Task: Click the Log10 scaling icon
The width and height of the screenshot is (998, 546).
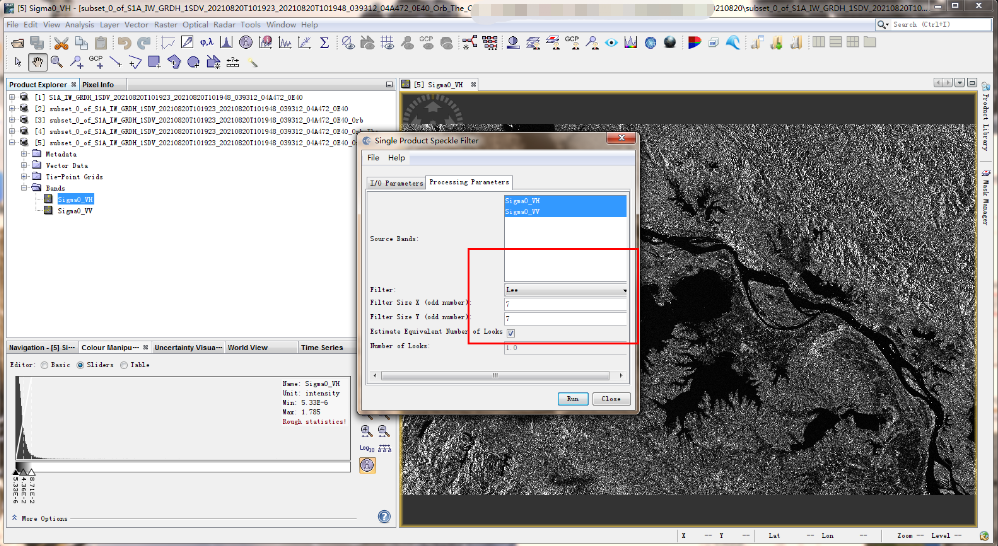Action: [367, 448]
